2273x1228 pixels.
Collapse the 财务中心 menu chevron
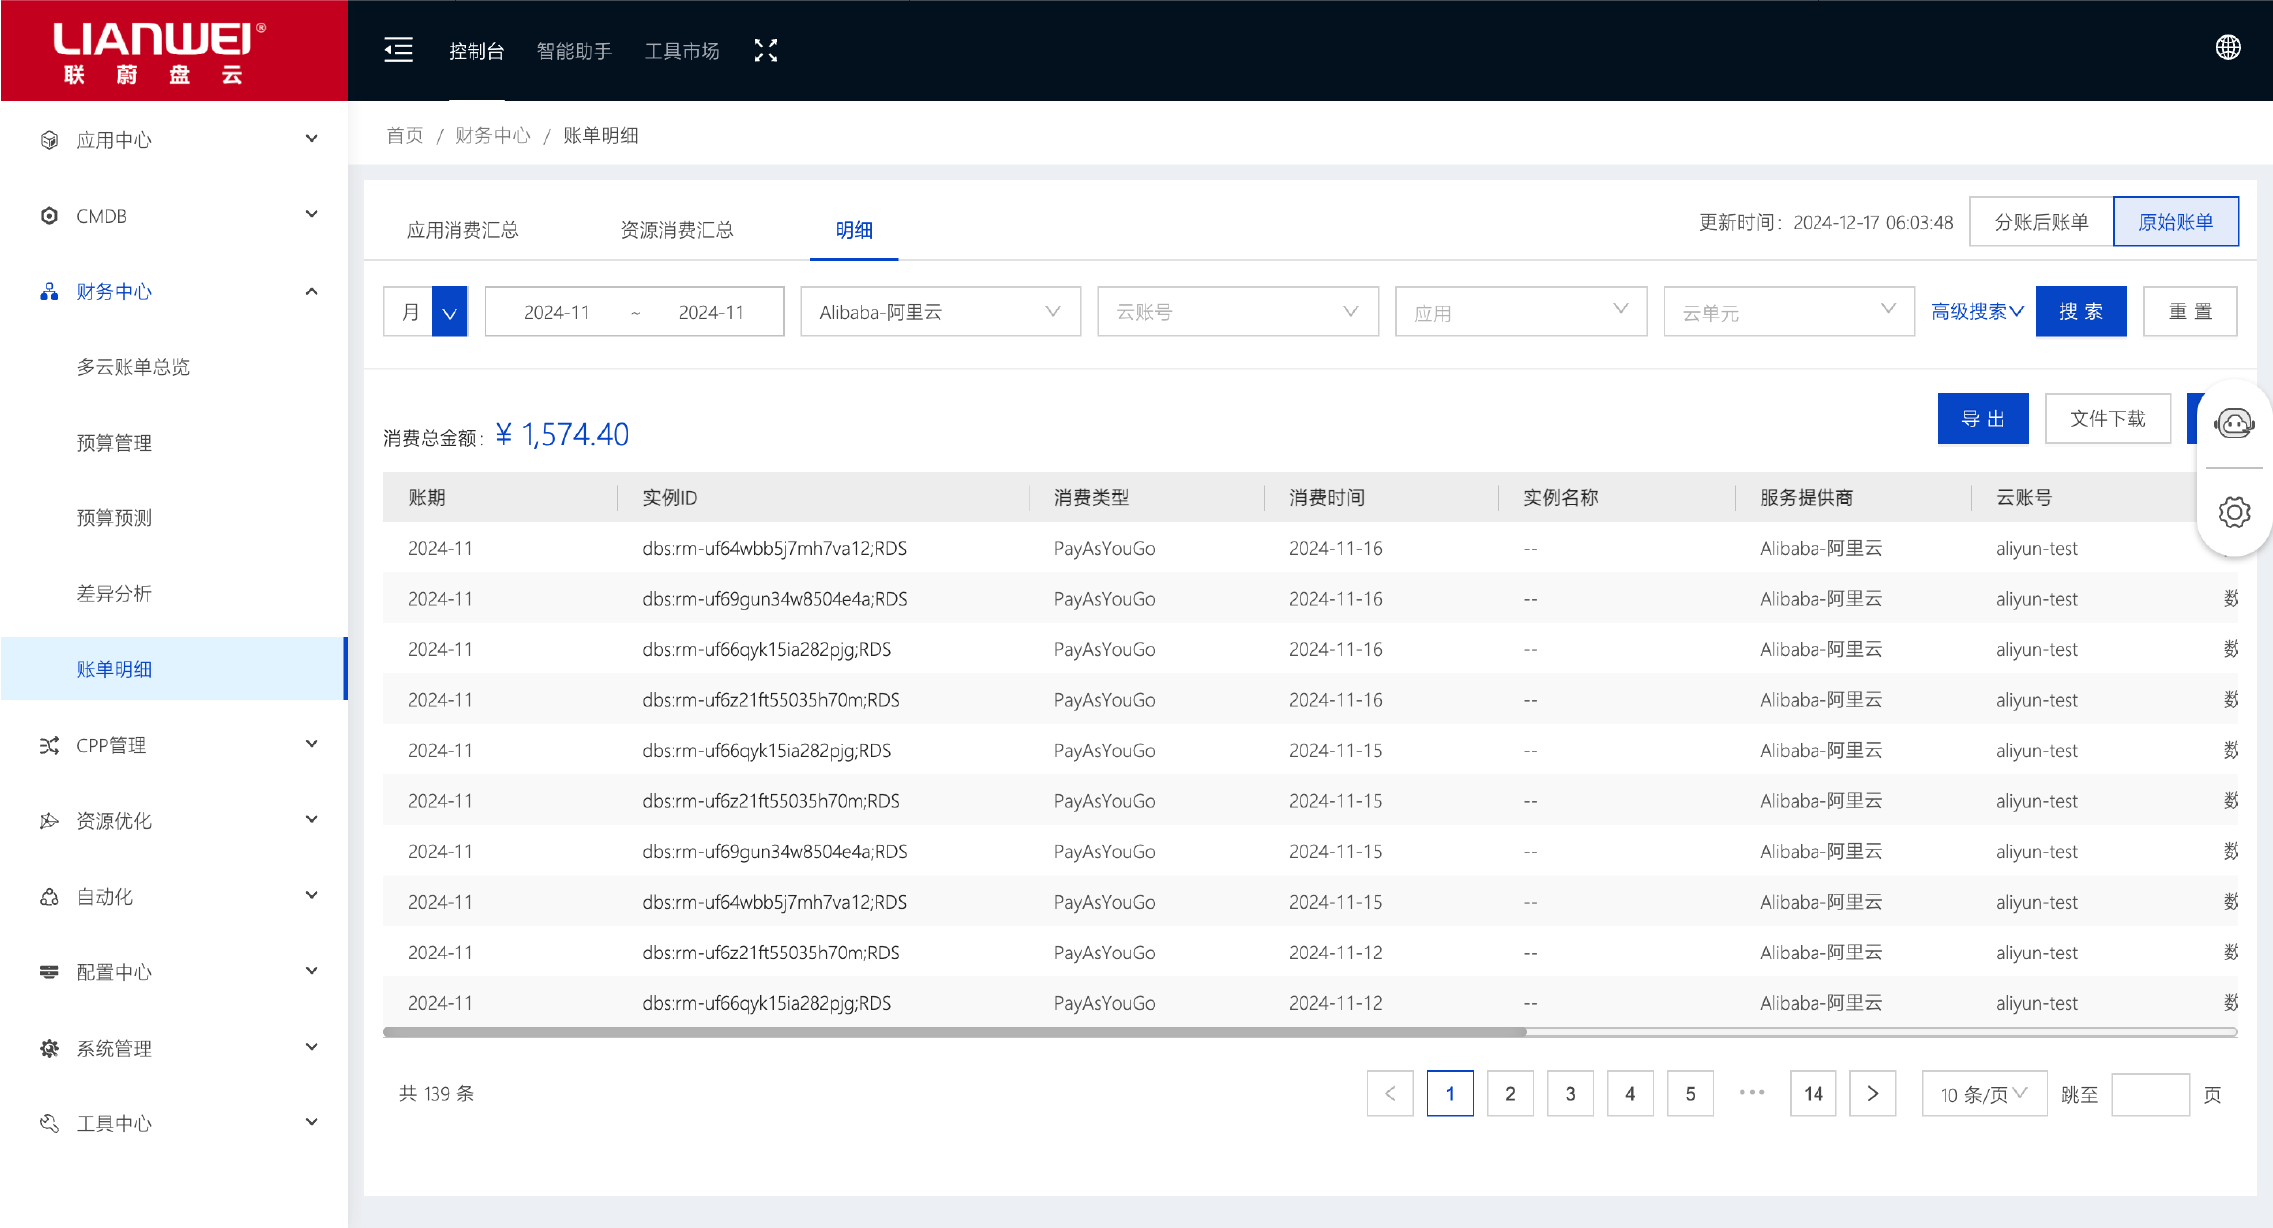coord(312,291)
